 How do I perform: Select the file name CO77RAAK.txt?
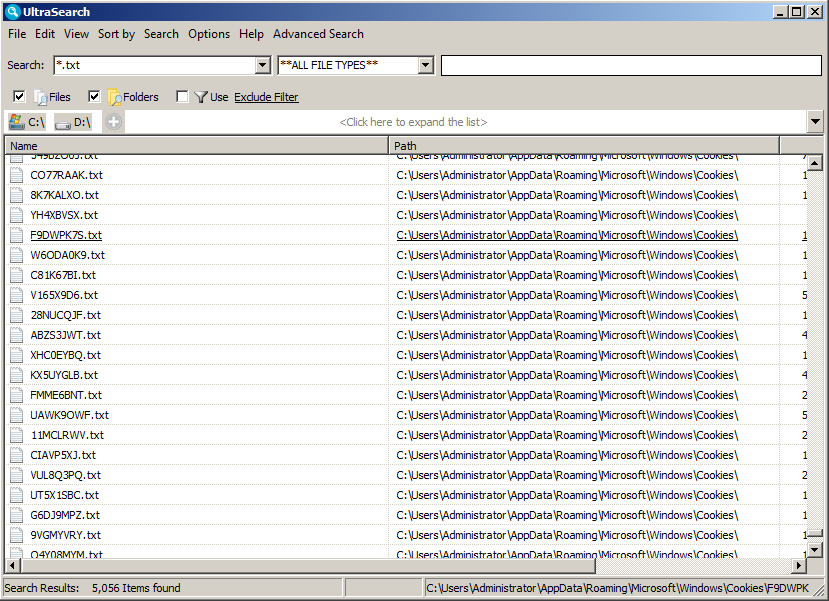click(x=67, y=175)
